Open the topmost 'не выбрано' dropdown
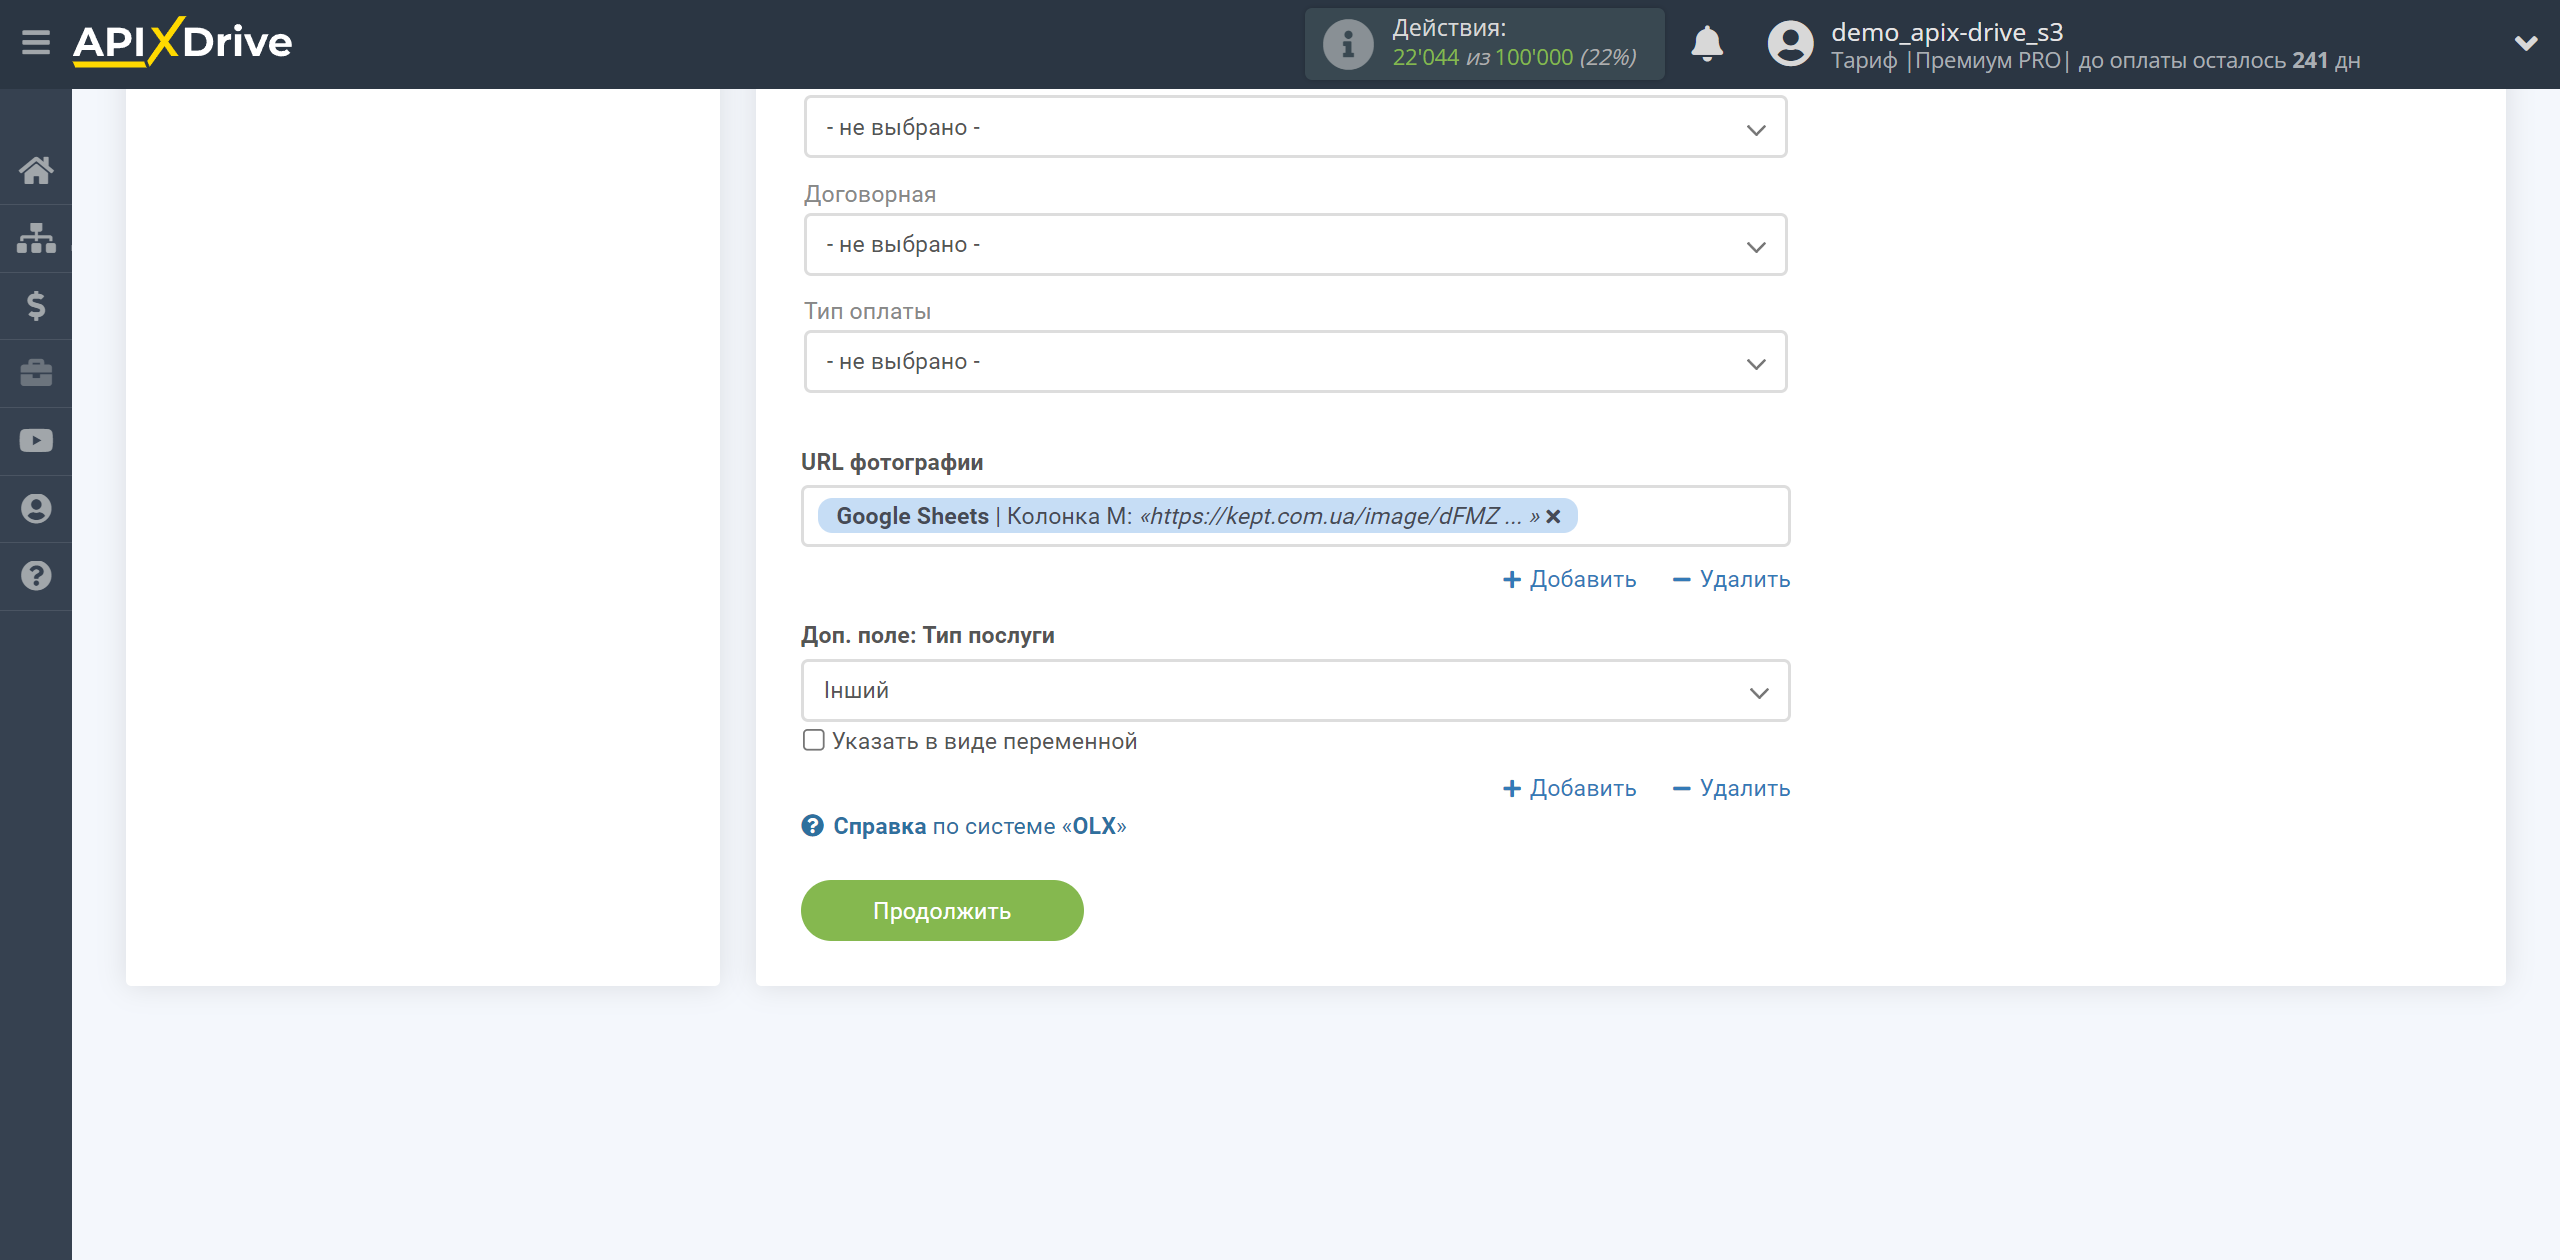 tap(1295, 127)
